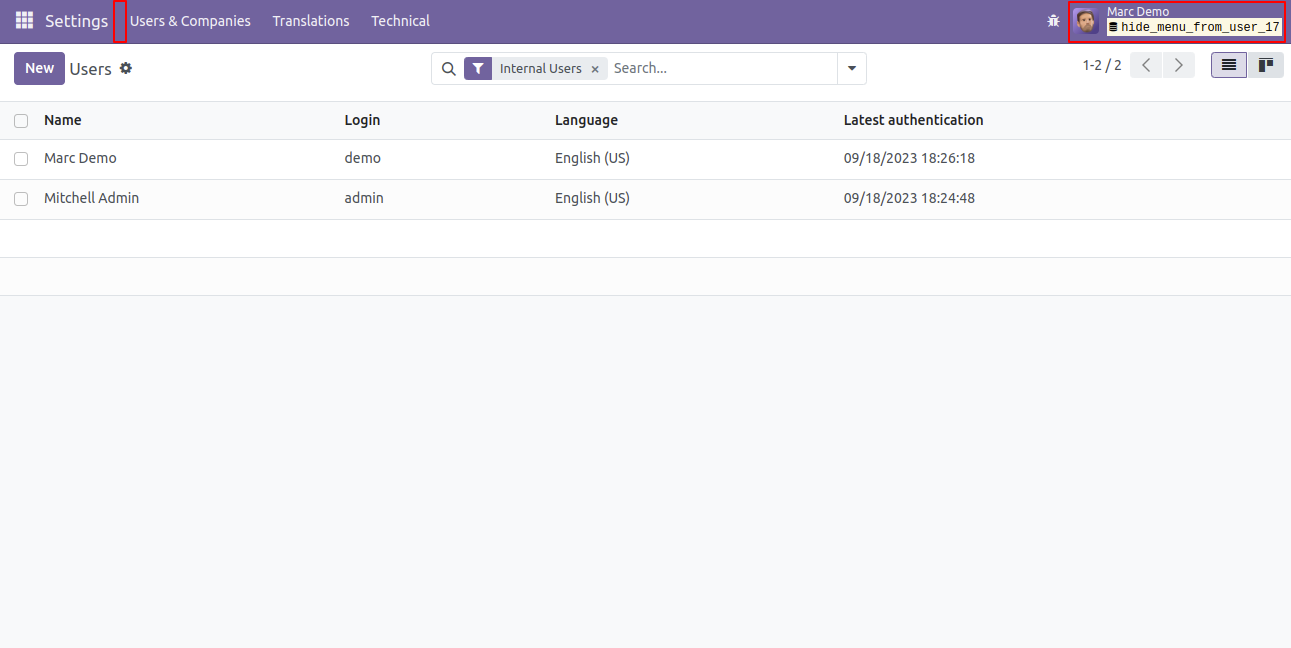Switch to kanban view

(x=1266, y=65)
